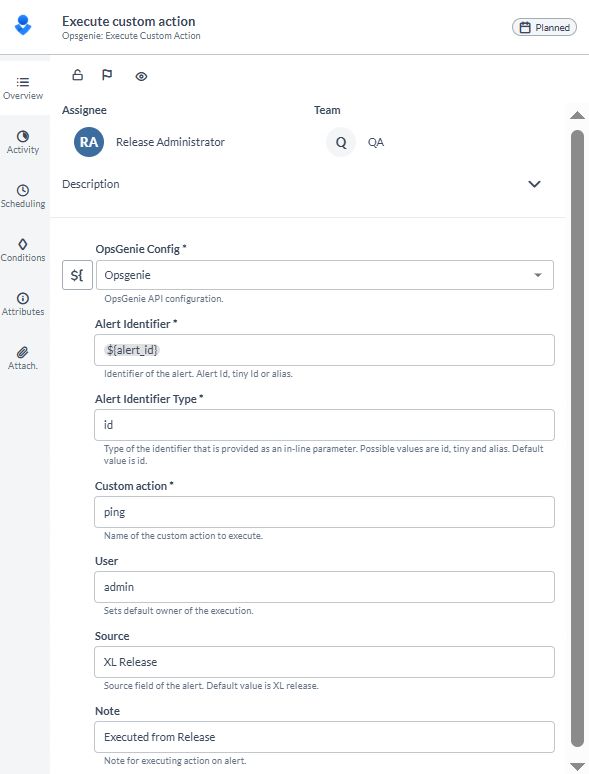The height and width of the screenshot is (774, 589).
Task: Go to Attributes tab
Action: (x=23, y=305)
